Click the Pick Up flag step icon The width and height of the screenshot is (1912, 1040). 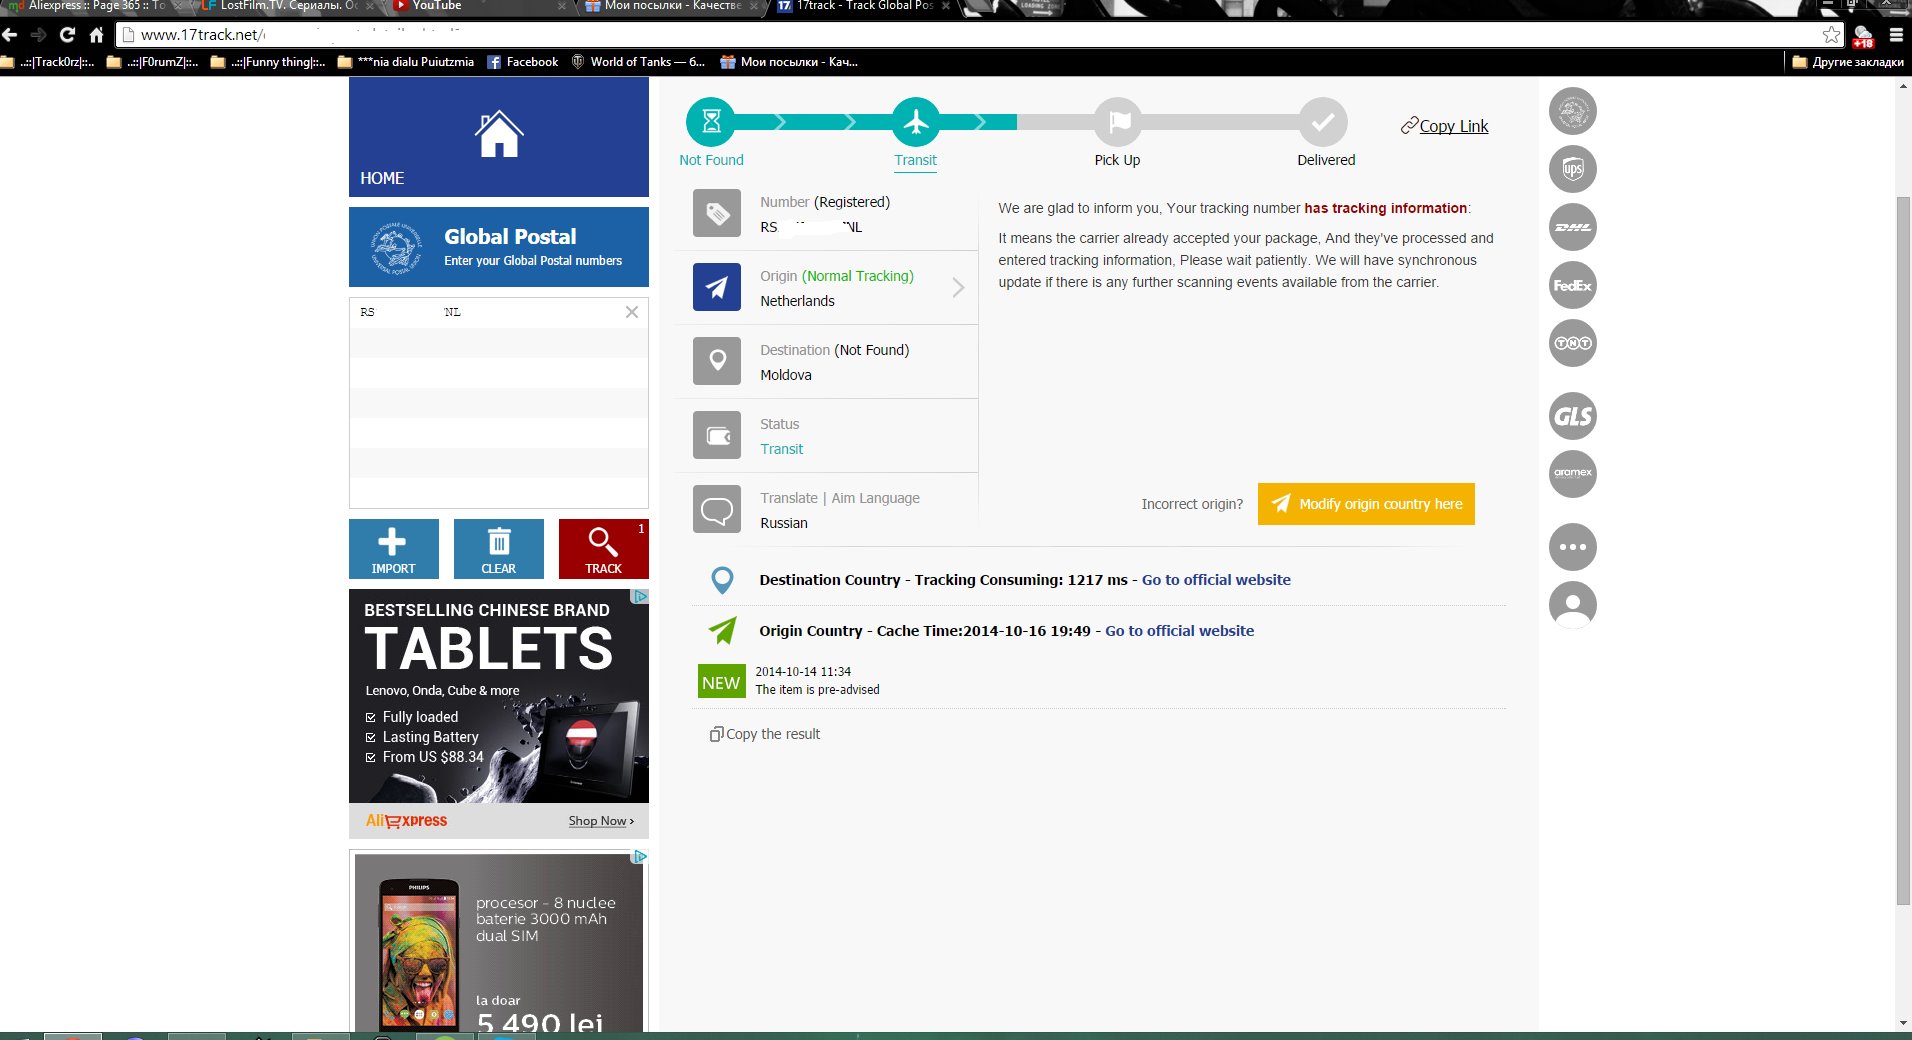click(1118, 121)
